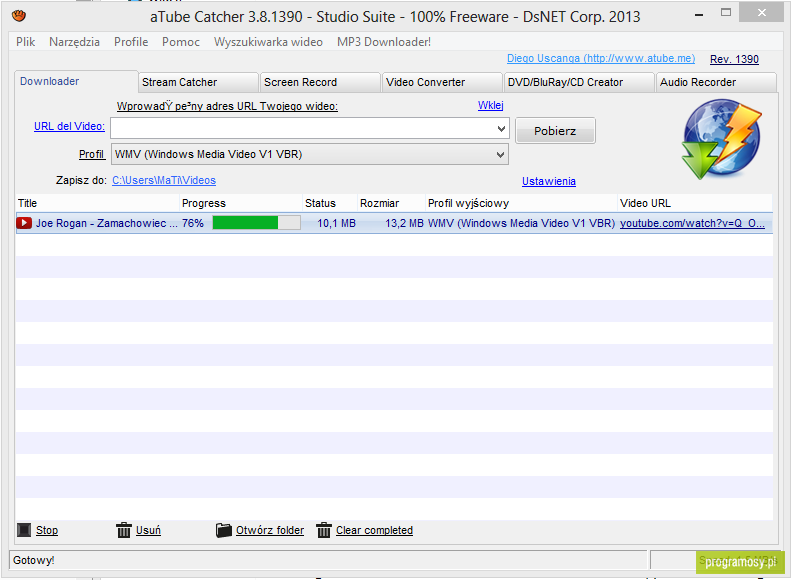This screenshot has height=580, width=791.
Task: Maximize the aTube Catcher window
Action: [726, 13]
